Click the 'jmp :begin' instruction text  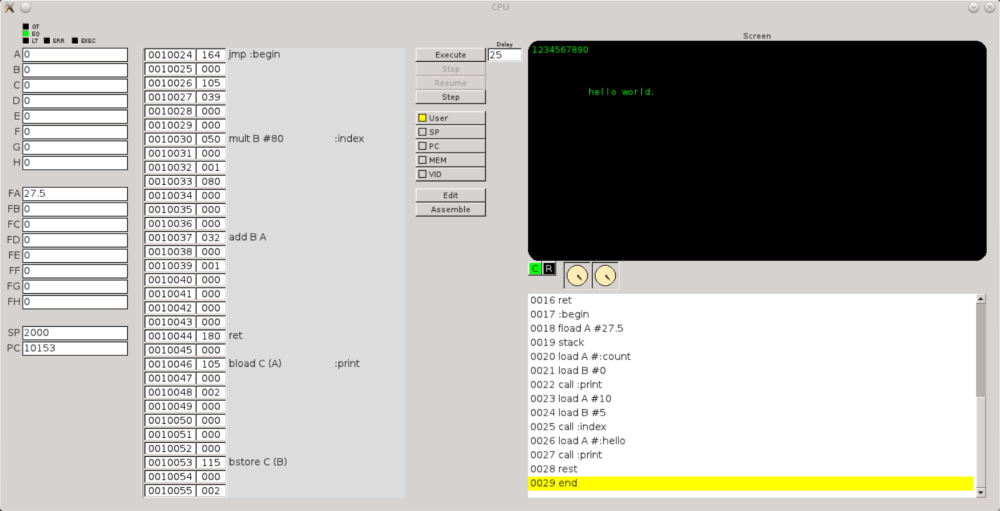[x=254, y=55]
